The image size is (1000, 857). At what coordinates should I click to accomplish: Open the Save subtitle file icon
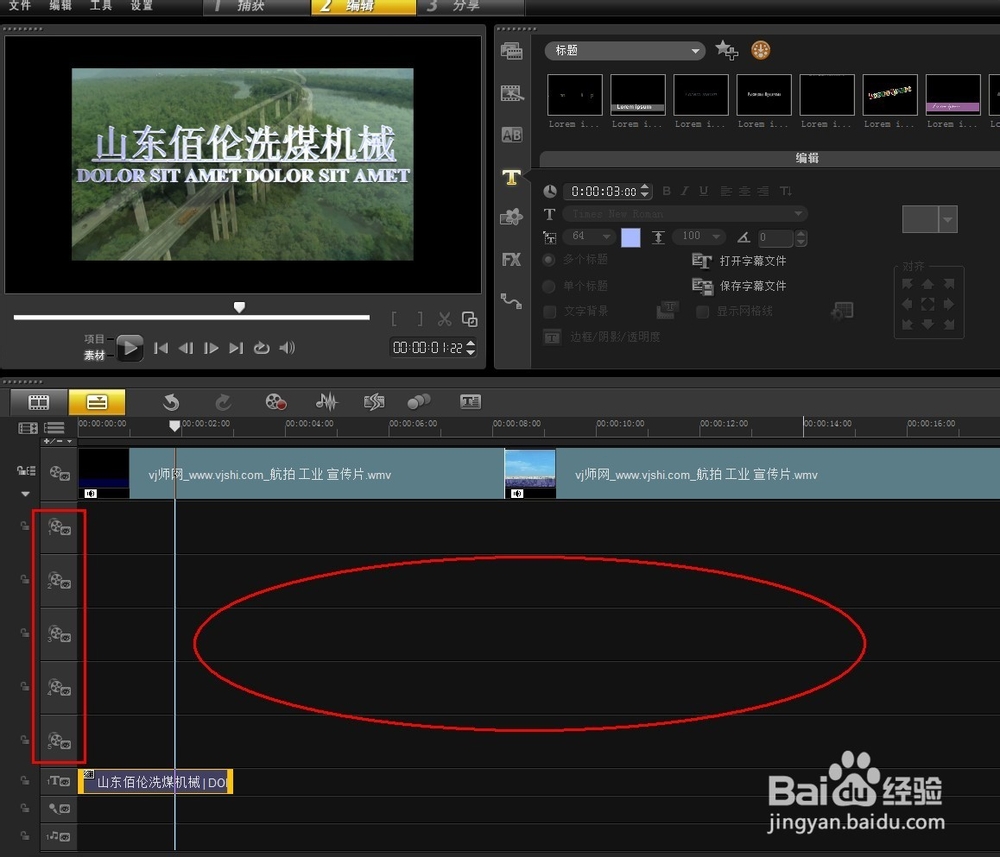[x=702, y=286]
